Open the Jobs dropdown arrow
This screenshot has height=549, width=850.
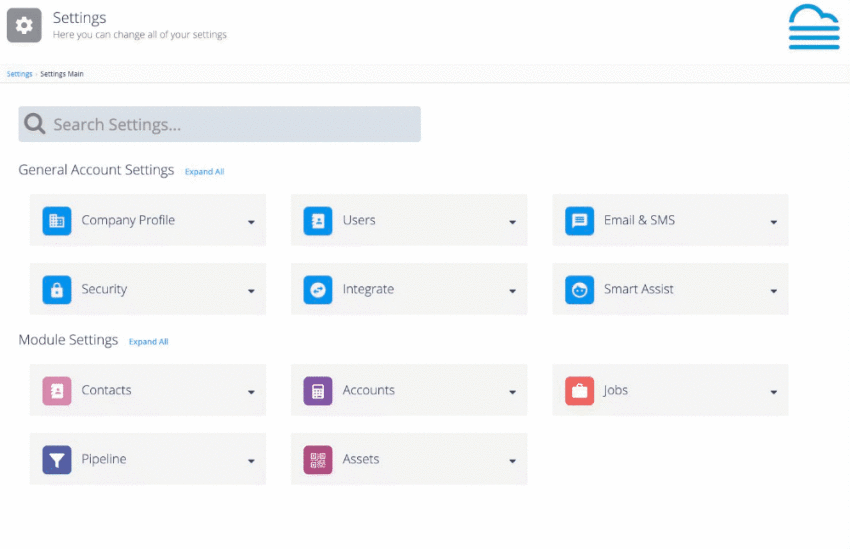click(x=774, y=392)
